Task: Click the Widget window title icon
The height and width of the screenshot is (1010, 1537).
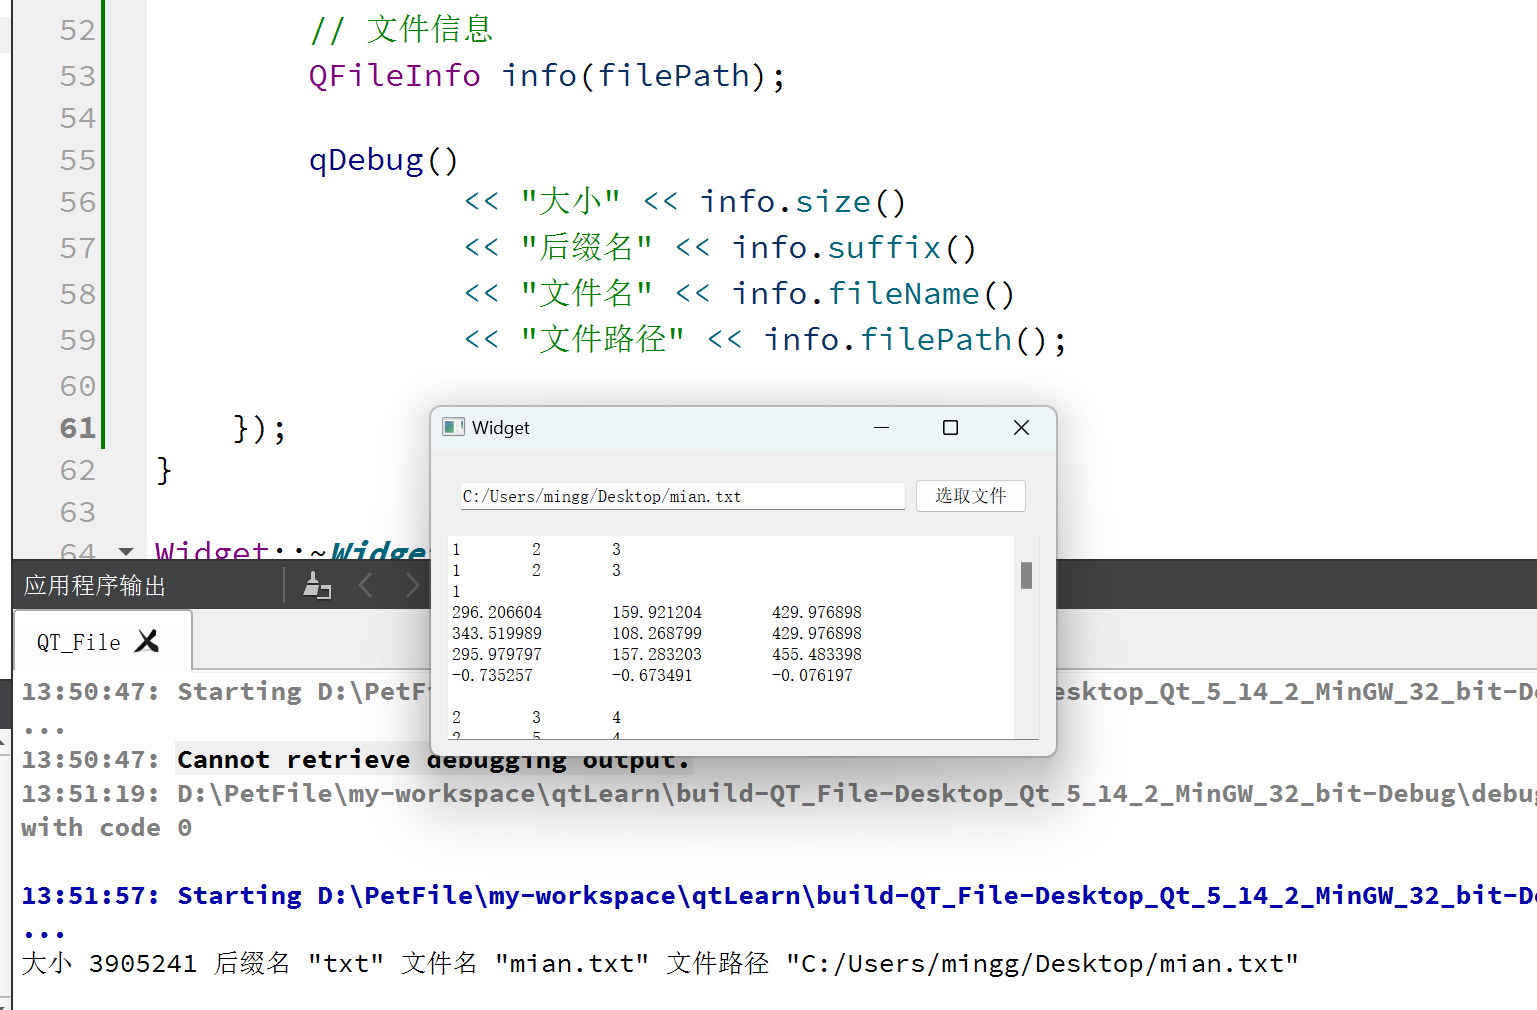Action: pos(453,427)
